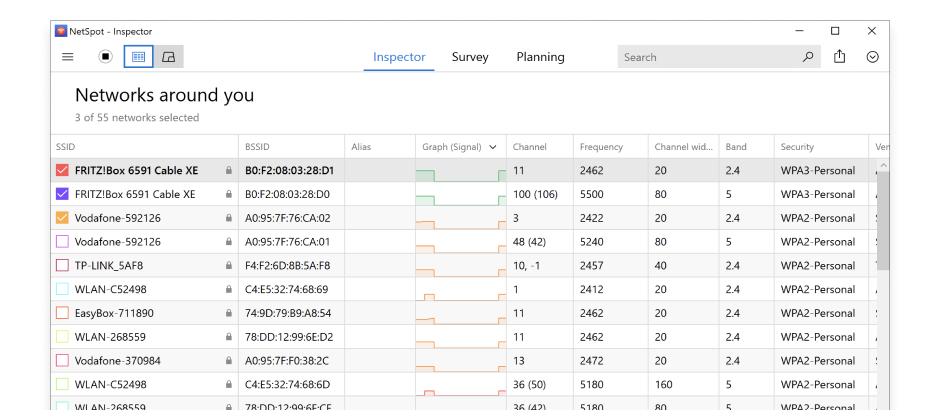This screenshot has height=410, width=940.
Task: Click the Search input field
Action: (x=710, y=57)
